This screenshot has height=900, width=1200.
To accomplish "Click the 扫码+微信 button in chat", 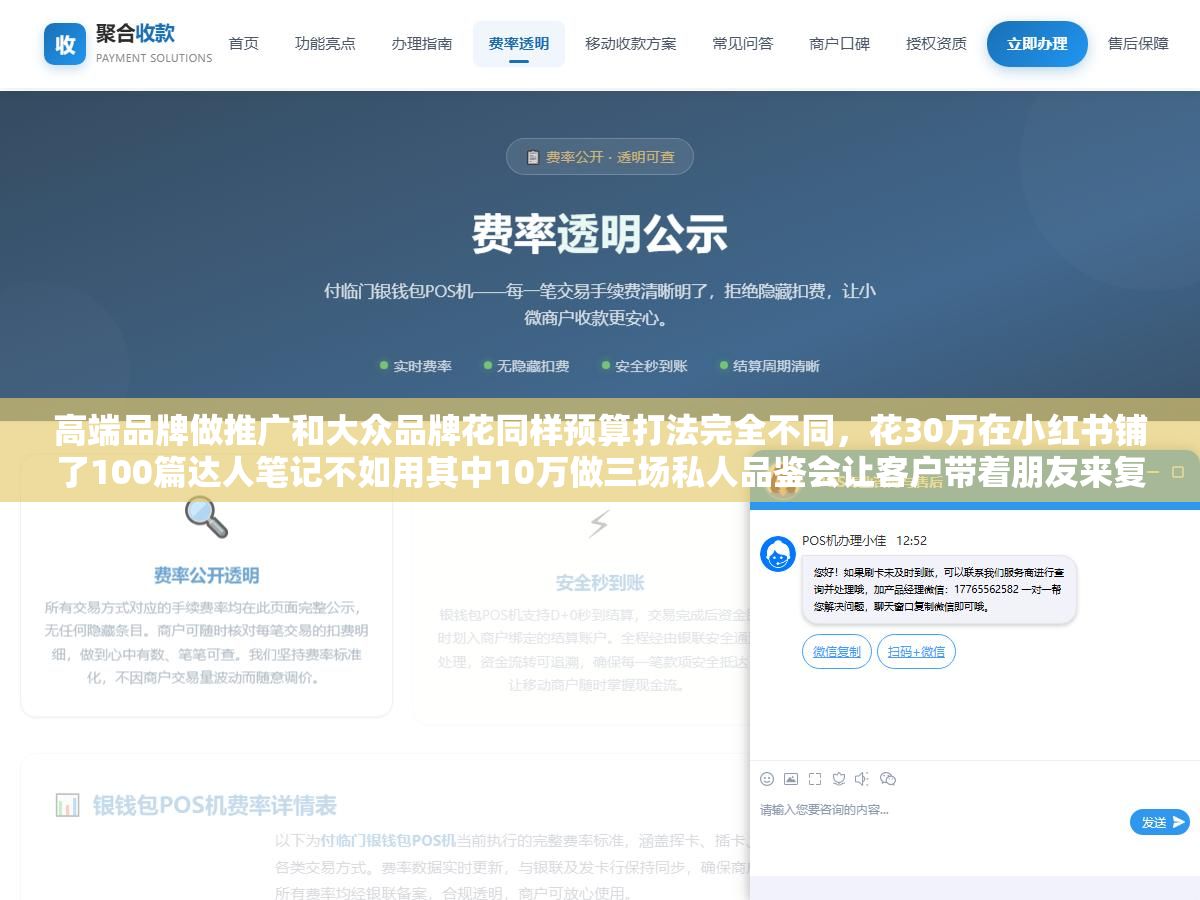I will [x=917, y=652].
